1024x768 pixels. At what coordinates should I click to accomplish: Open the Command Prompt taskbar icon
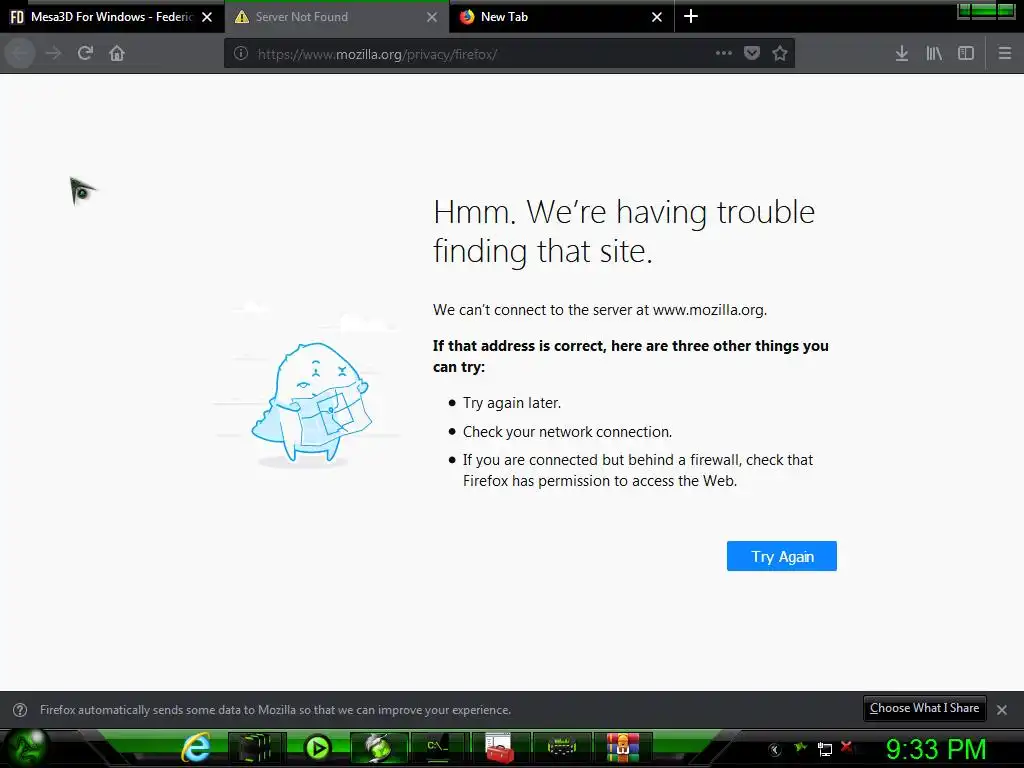438,748
